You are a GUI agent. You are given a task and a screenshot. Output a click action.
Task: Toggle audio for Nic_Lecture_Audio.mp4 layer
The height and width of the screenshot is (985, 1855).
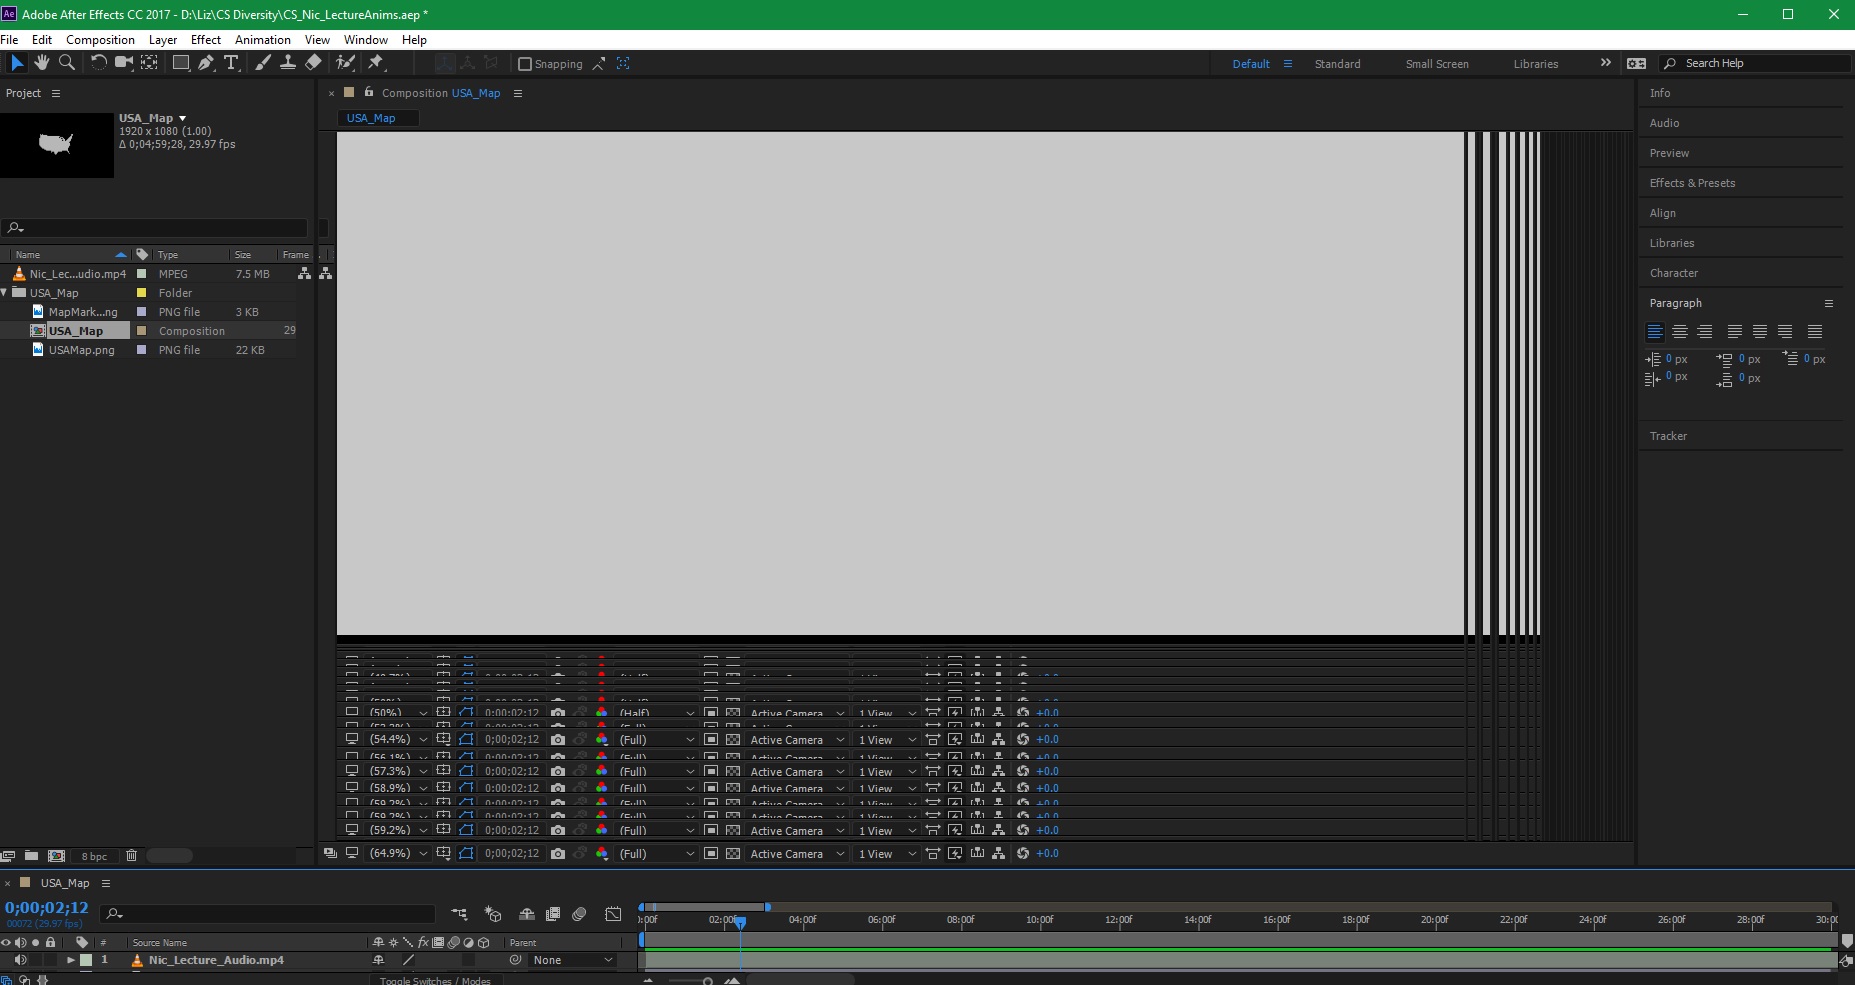click(x=21, y=960)
